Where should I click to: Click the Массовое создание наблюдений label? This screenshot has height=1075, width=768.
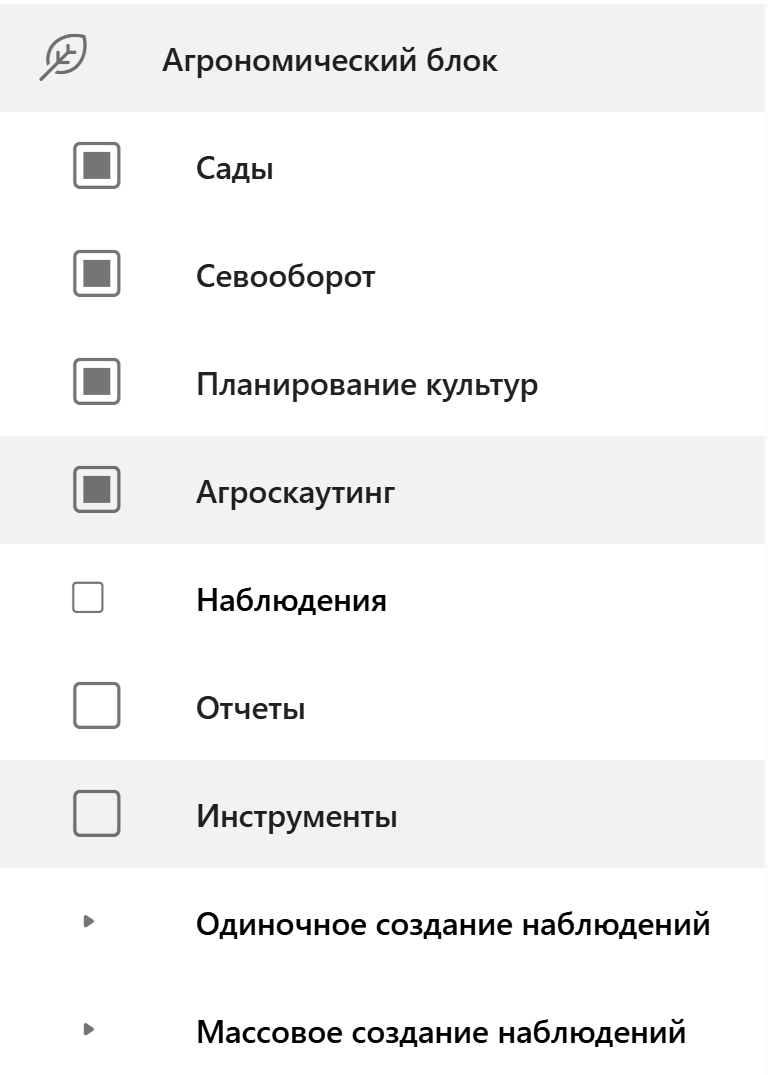(x=441, y=1032)
